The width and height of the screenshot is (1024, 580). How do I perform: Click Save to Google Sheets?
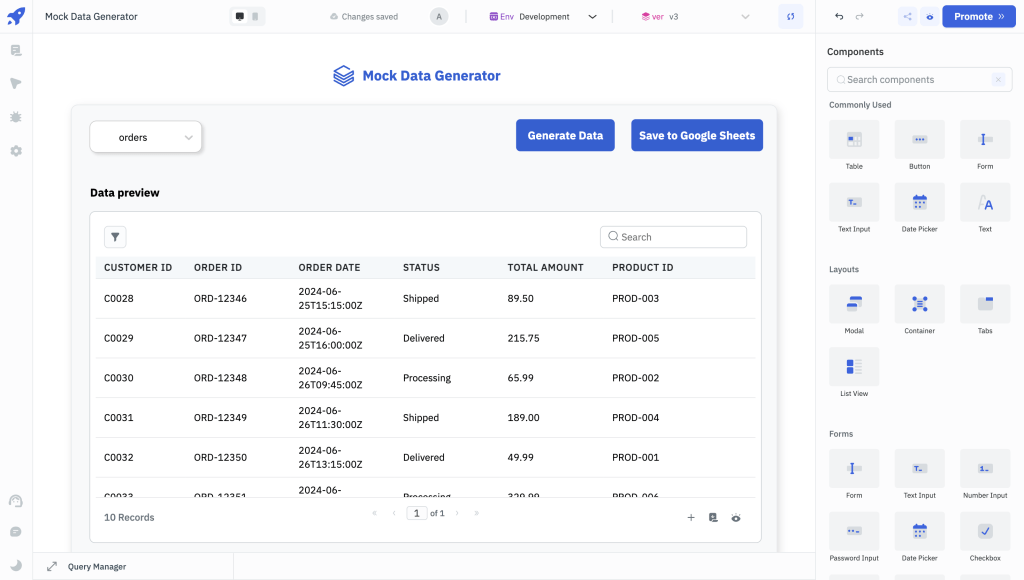(697, 135)
